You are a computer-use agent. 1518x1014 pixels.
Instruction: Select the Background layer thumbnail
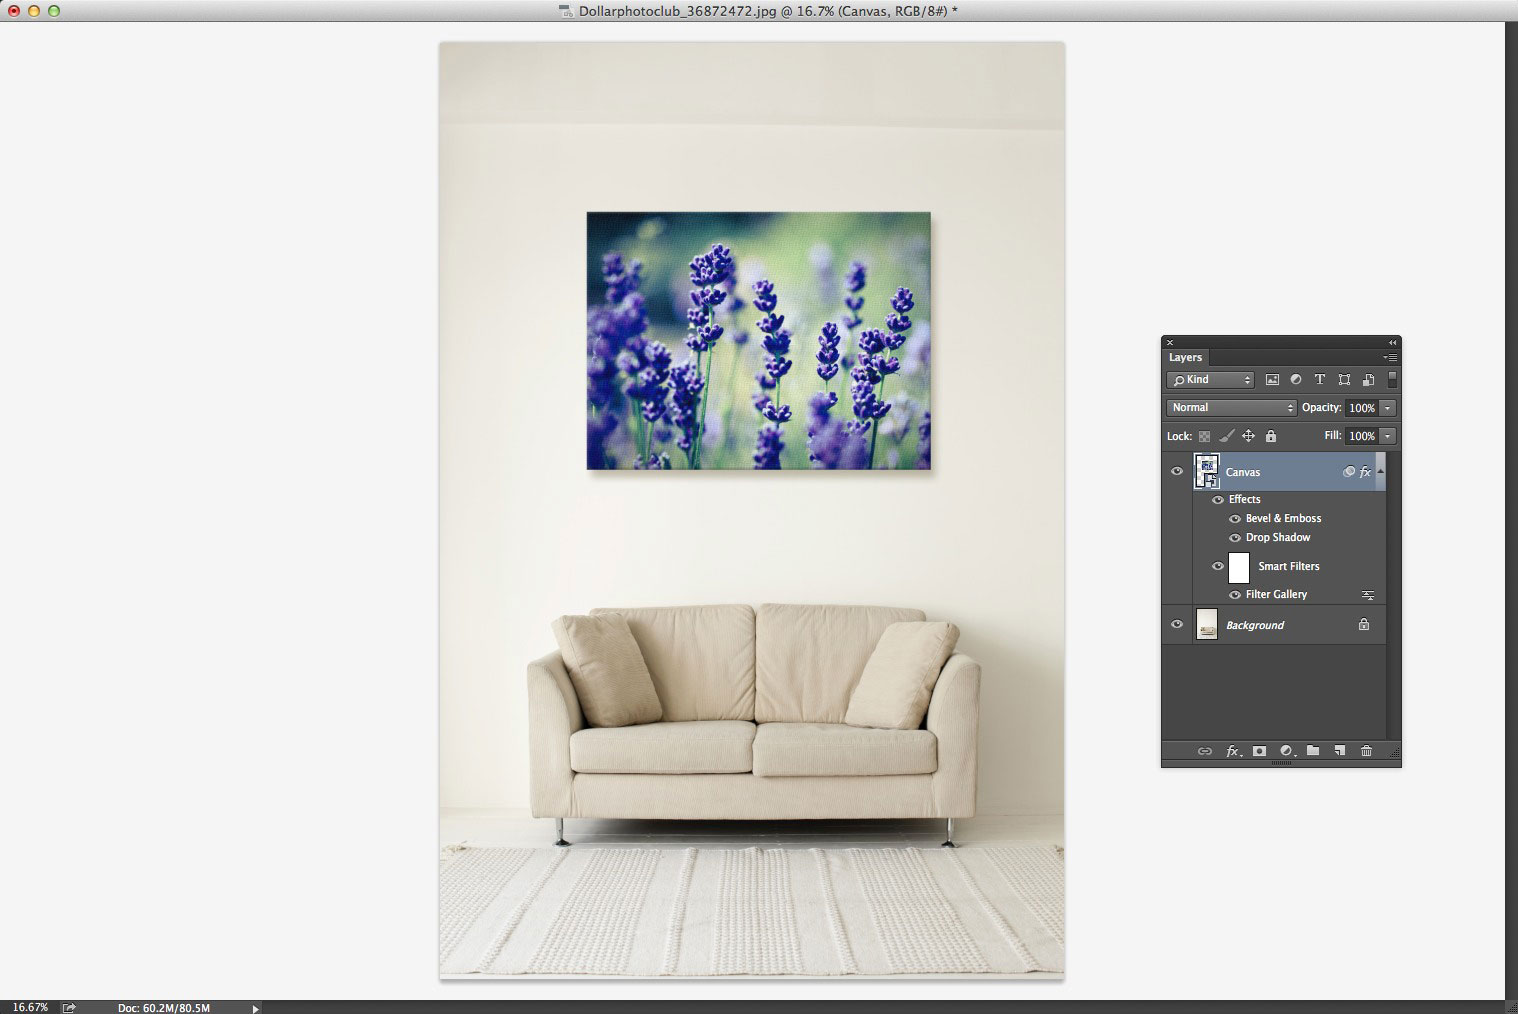tap(1207, 625)
